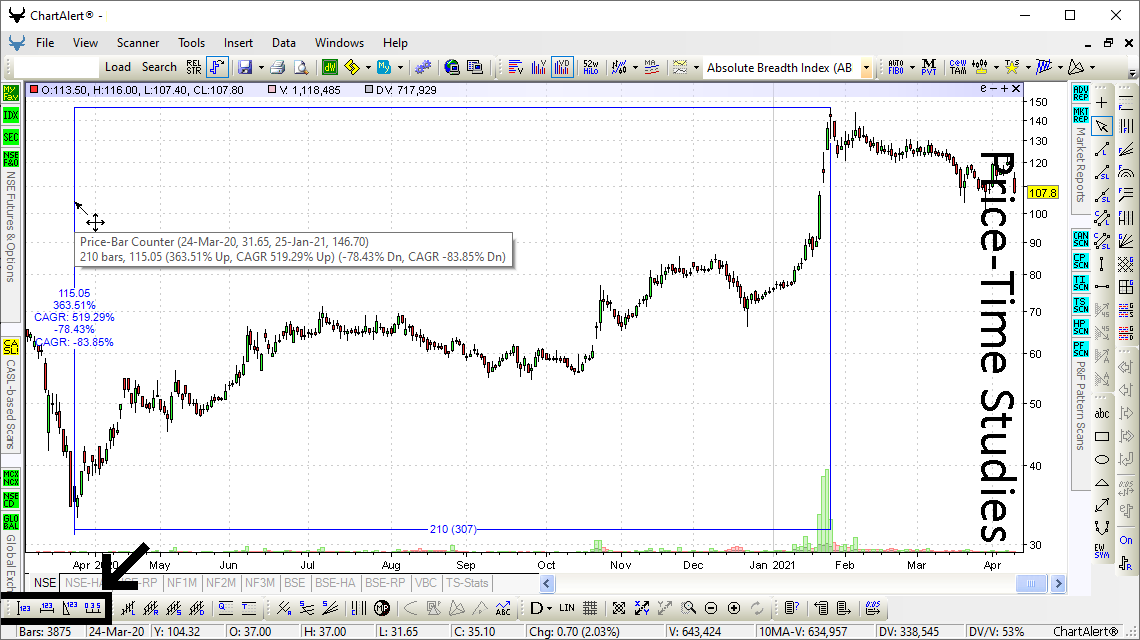The height and width of the screenshot is (640, 1140).
Task: Click the 52w HiLo icon
Action: [x=590, y=68]
